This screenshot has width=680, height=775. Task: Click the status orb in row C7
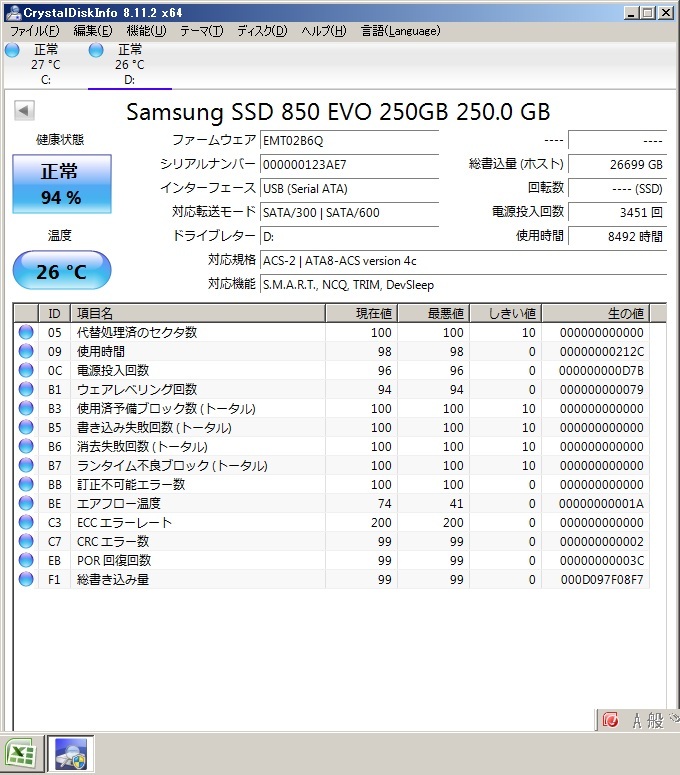(26, 542)
